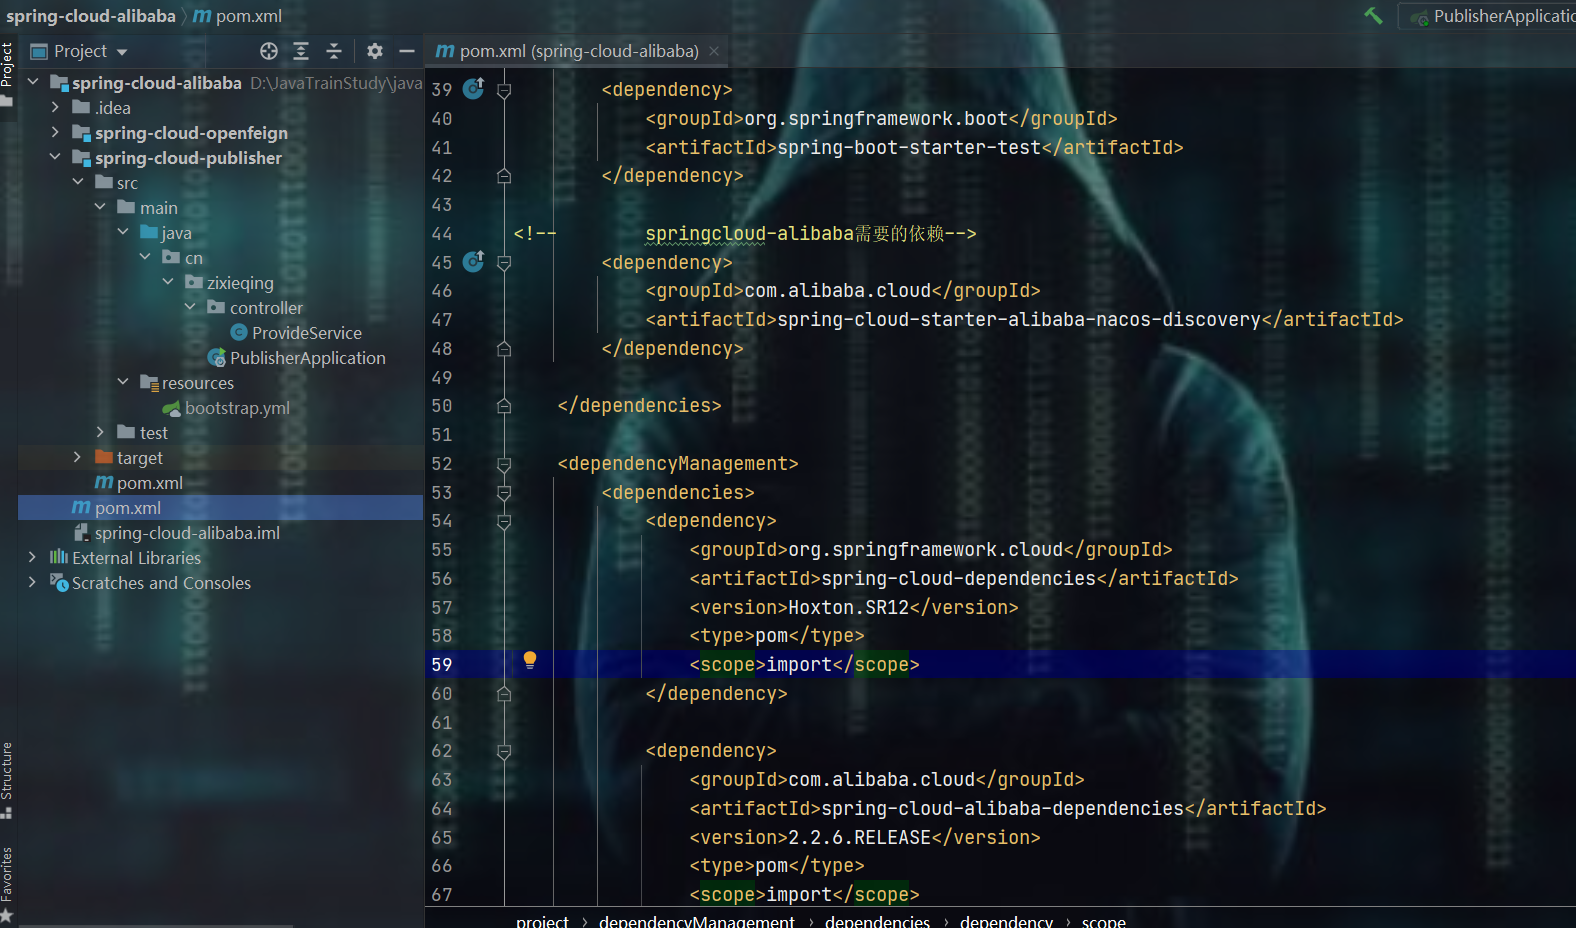Fold dependencies block at line 53
This screenshot has height=928, width=1576.
tap(504, 493)
